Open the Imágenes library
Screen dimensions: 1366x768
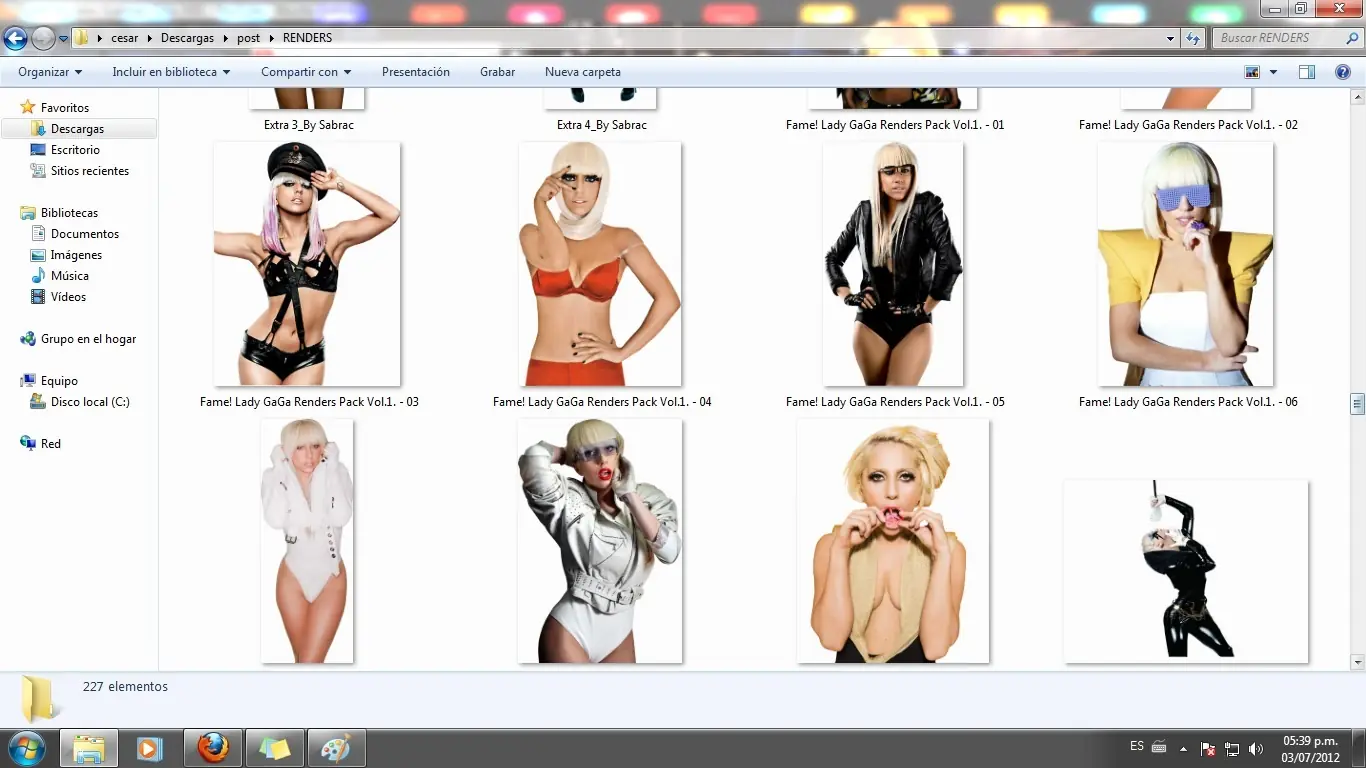coord(76,255)
